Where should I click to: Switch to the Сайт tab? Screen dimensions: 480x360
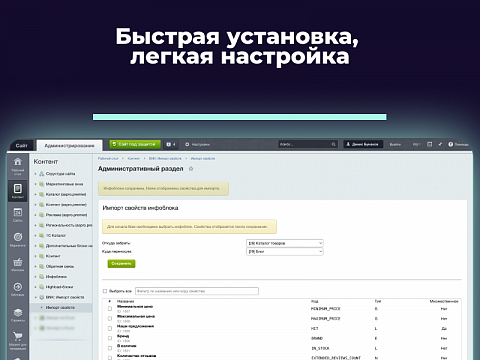(x=22, y=146)
